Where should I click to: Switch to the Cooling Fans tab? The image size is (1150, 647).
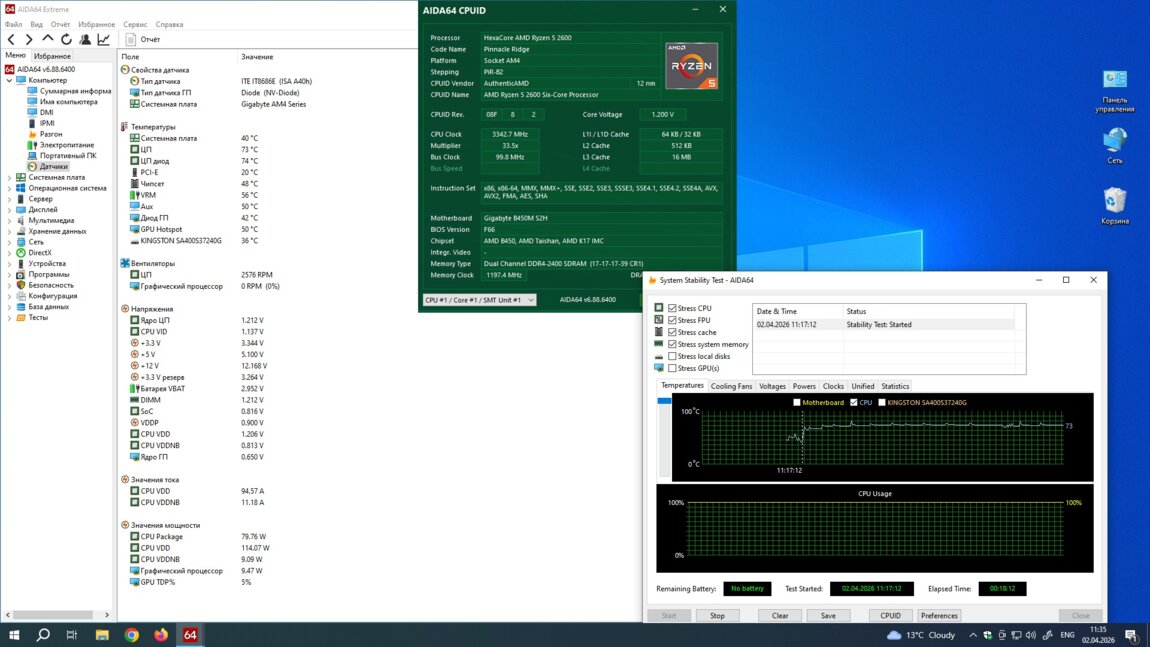[730, 386]
